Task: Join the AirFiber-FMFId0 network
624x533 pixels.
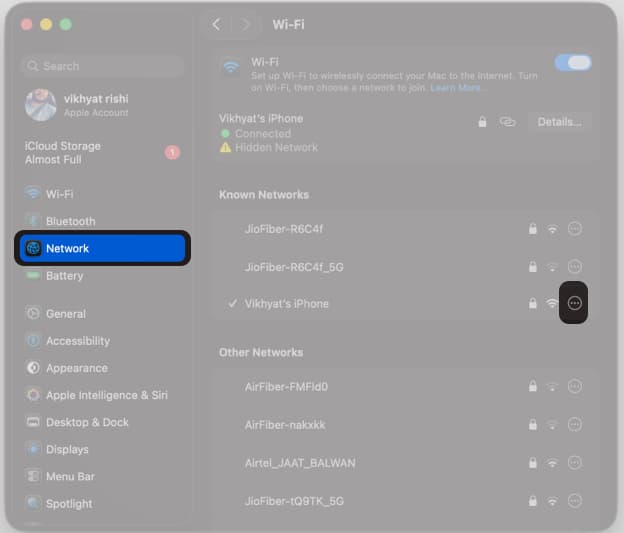Action: 403,387
